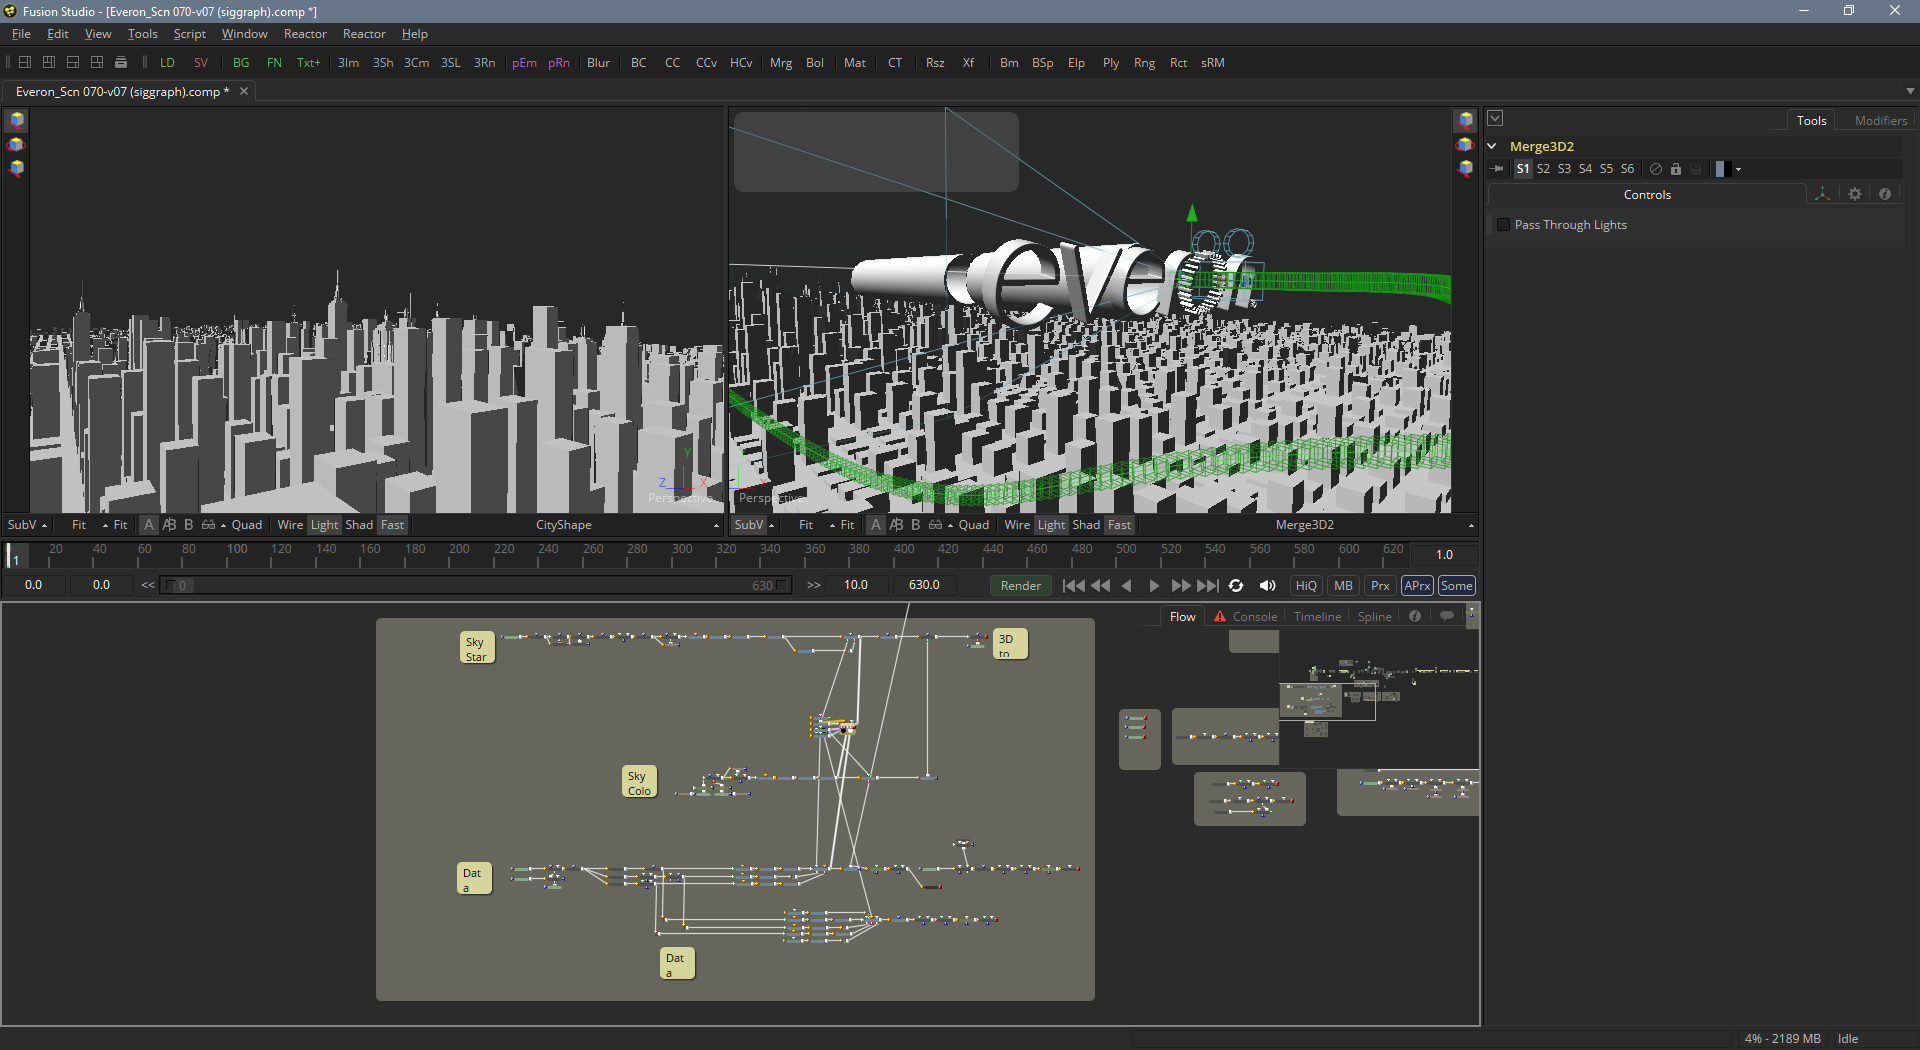Open the comments speech-bubble tab
The width and height of the screenshot is (1920, 1050).
coord(1447,616)
